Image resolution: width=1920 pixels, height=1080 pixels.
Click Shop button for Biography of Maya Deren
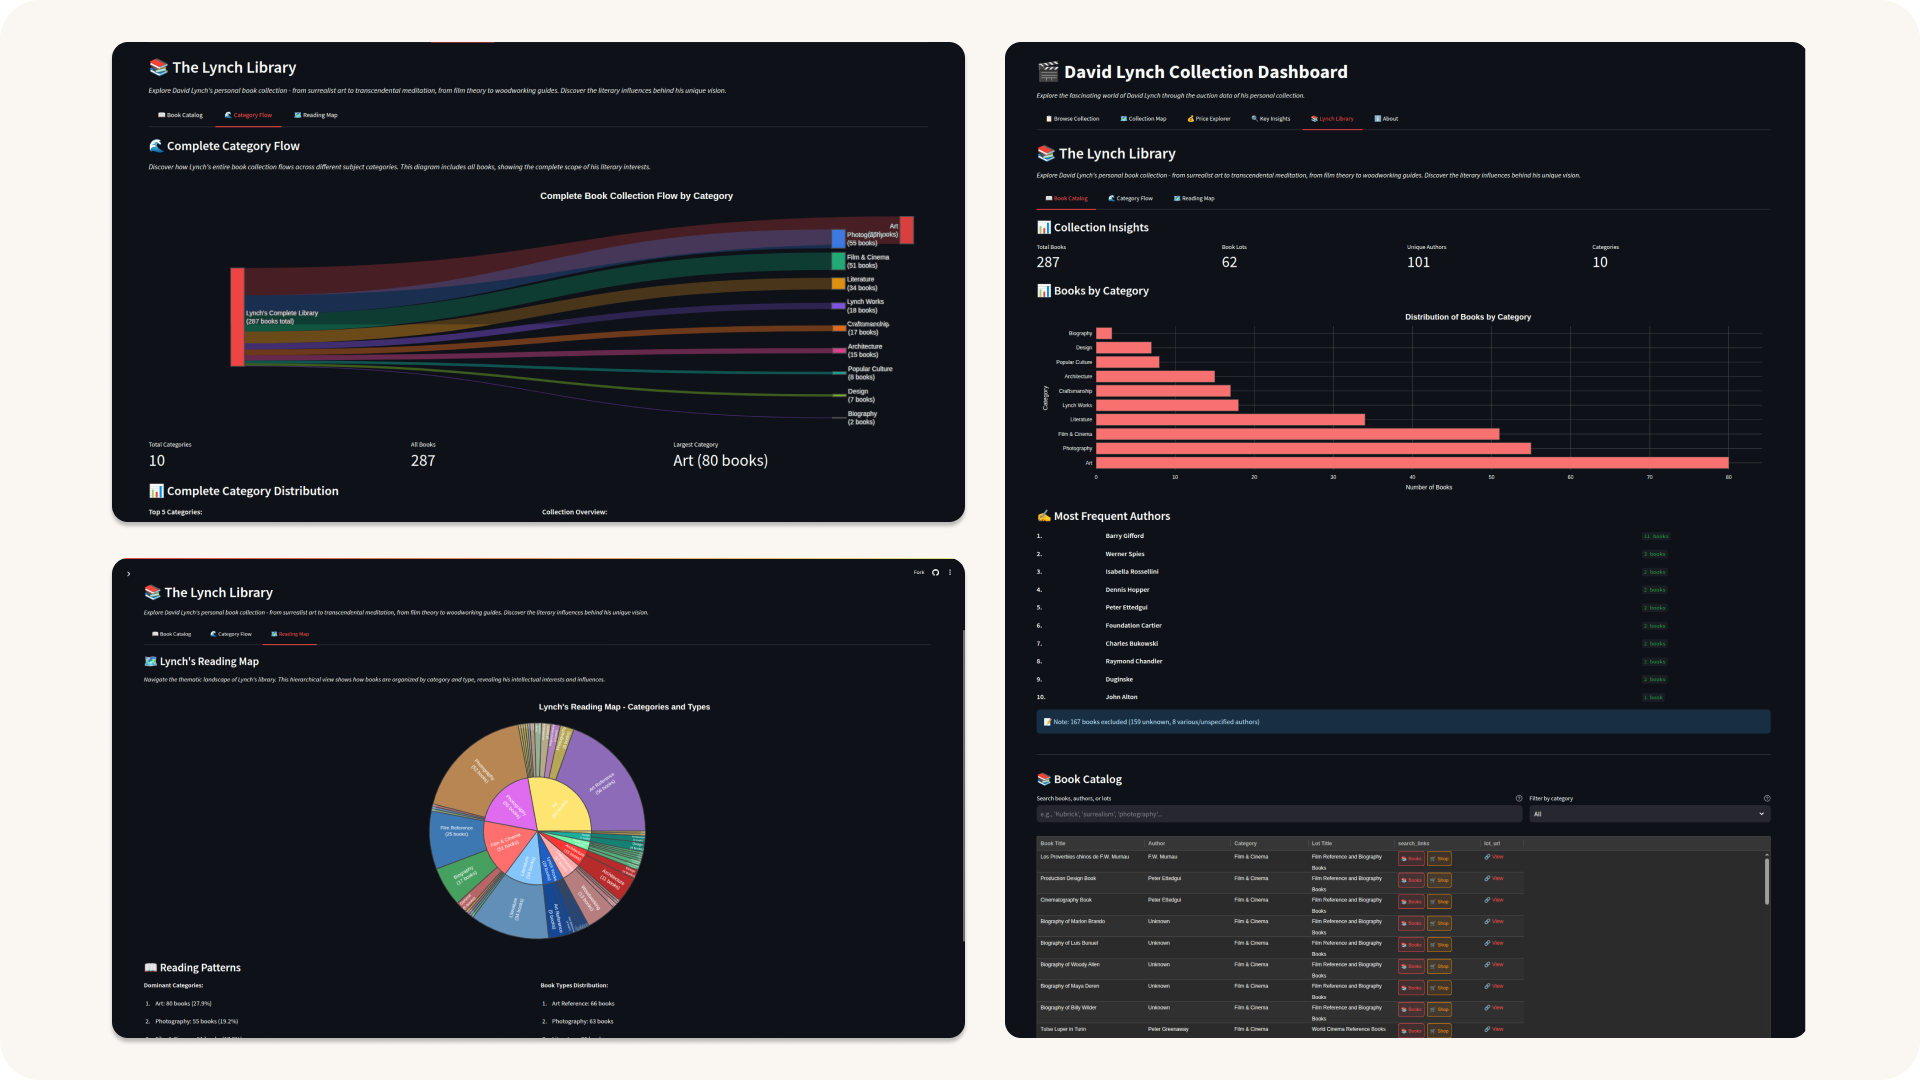tap(1439, 988)
